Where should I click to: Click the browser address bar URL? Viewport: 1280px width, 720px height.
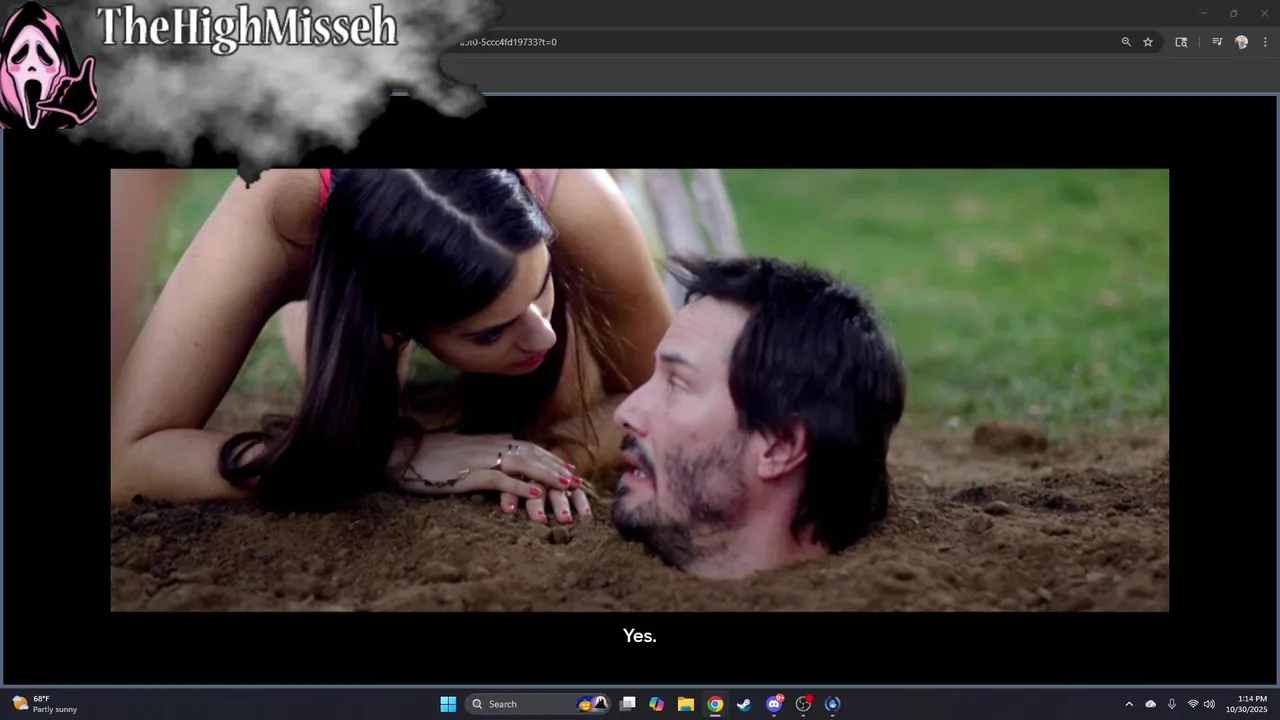coord(508,42)
